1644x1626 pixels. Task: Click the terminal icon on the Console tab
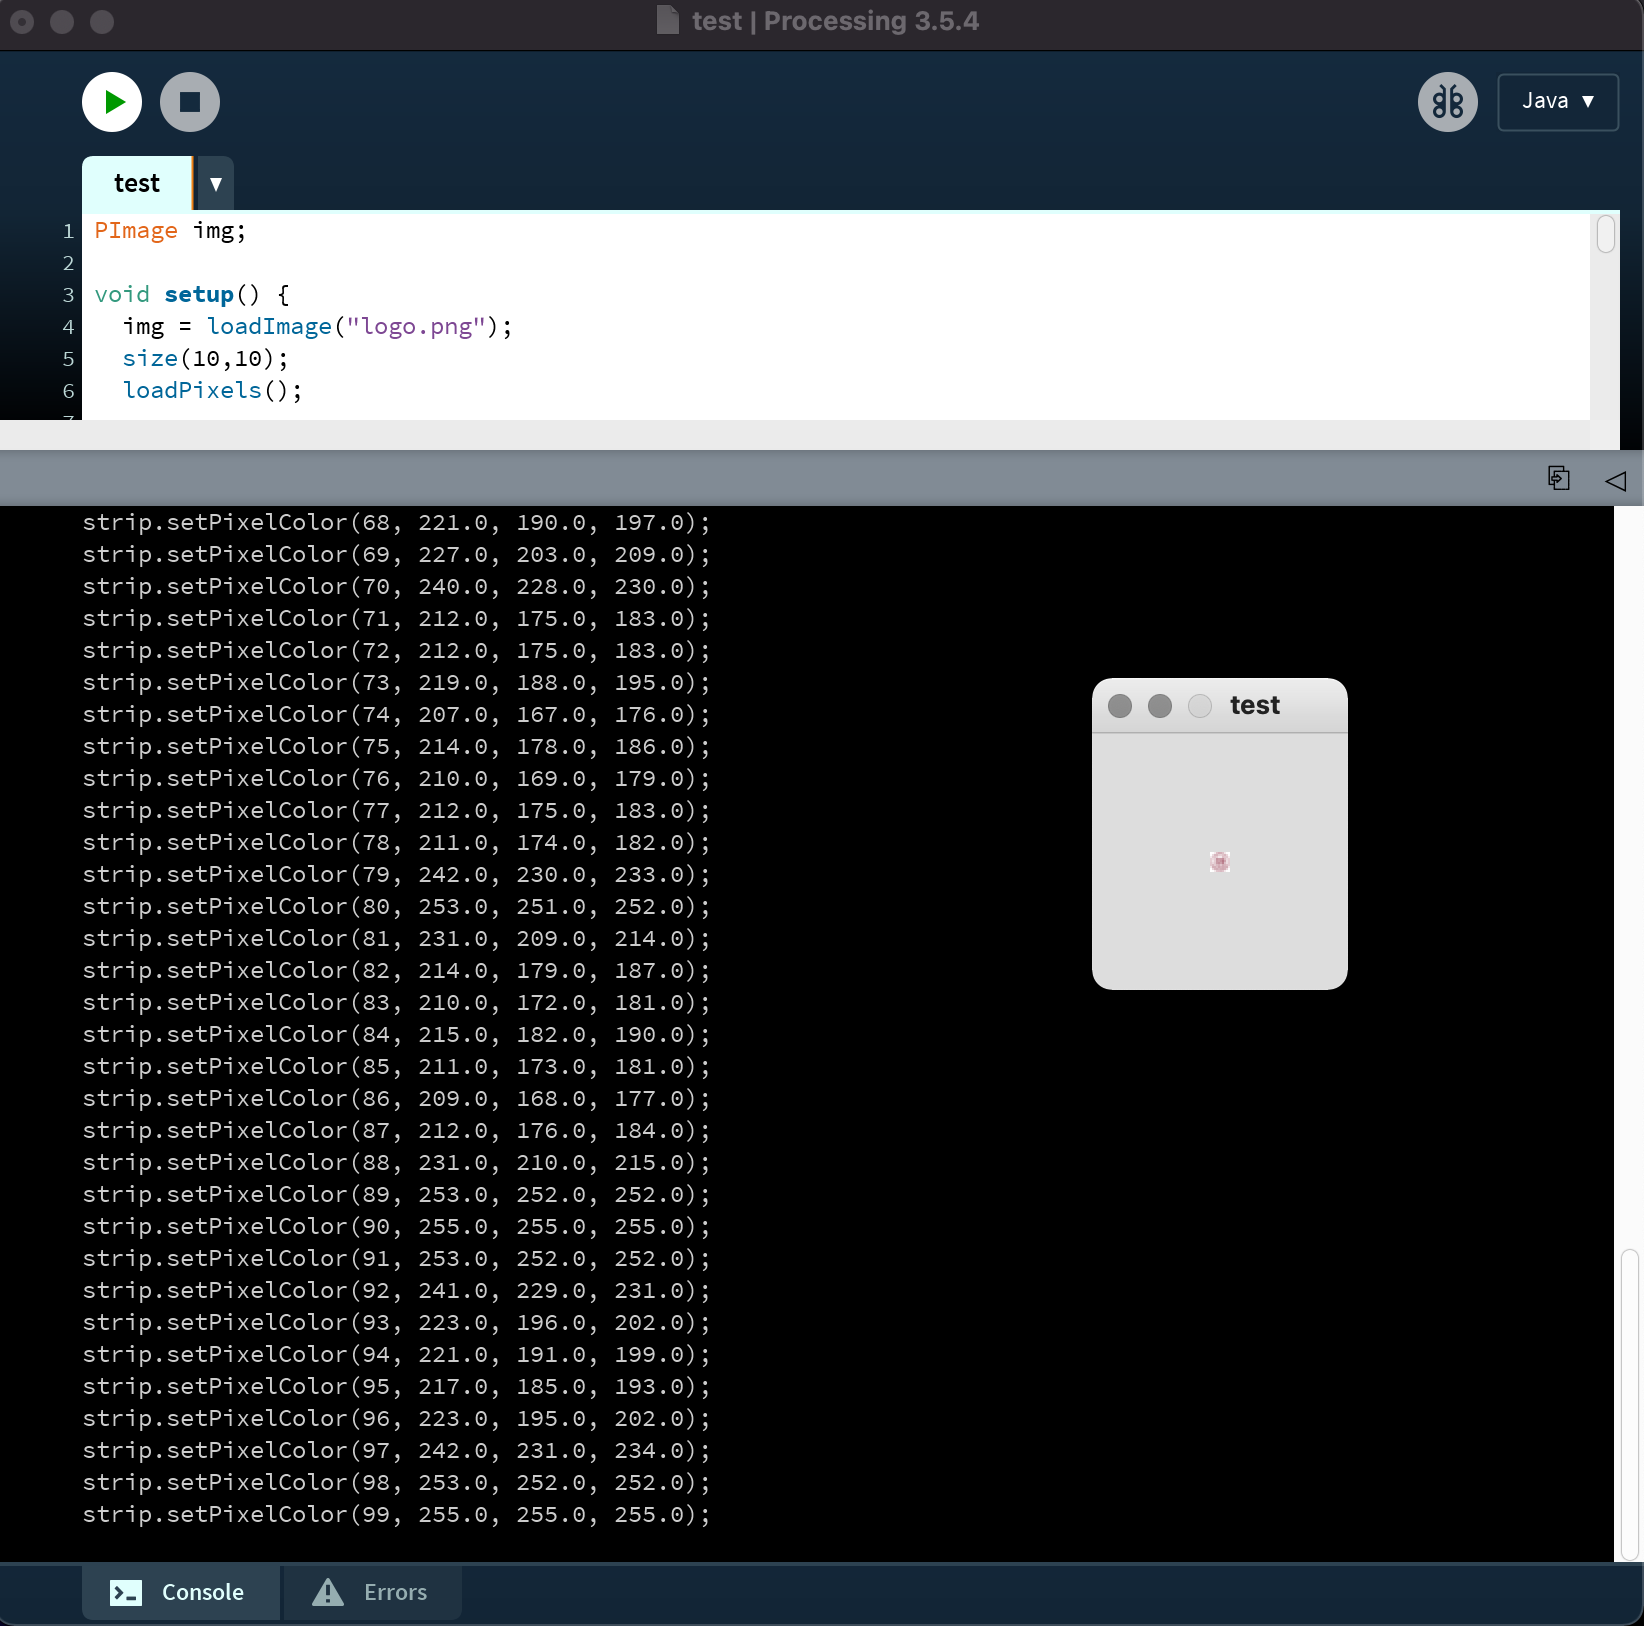[126, 1592]
